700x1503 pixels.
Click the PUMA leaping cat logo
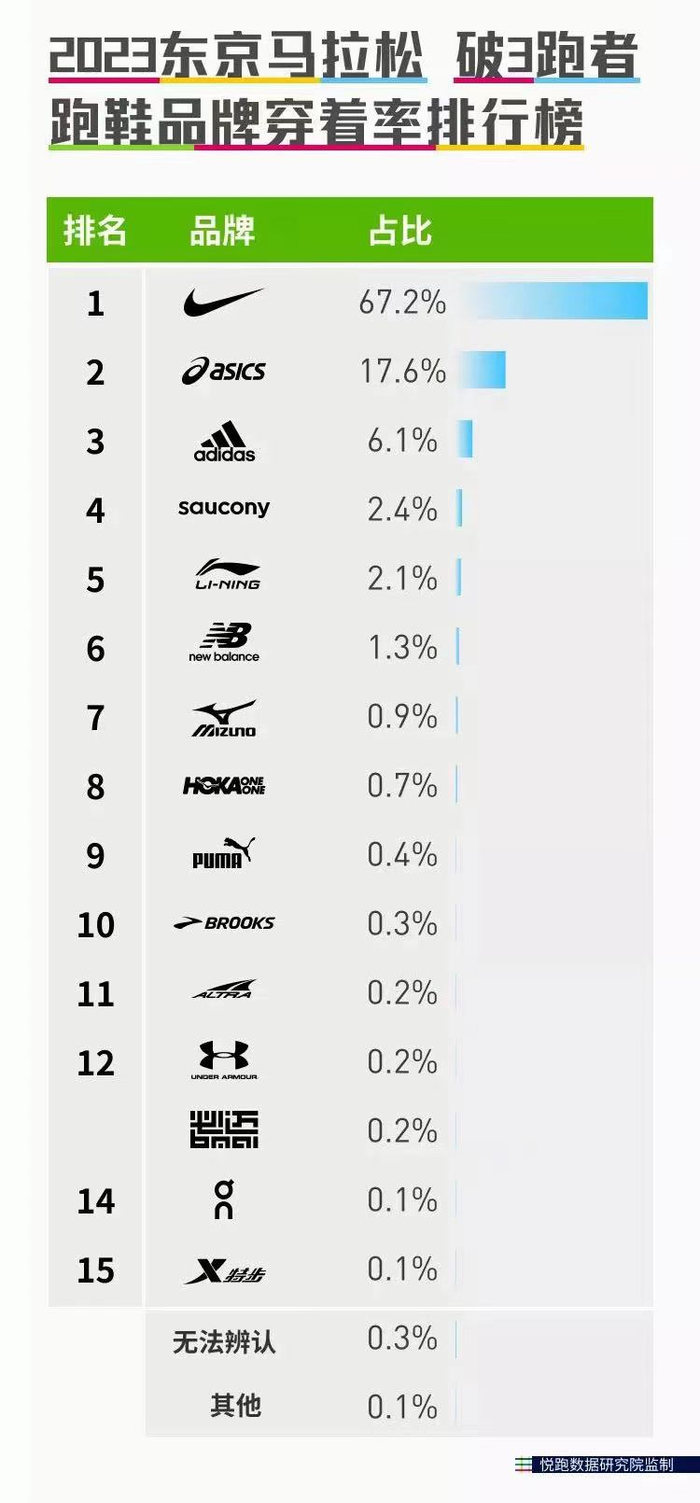click(x=224, y=854)
